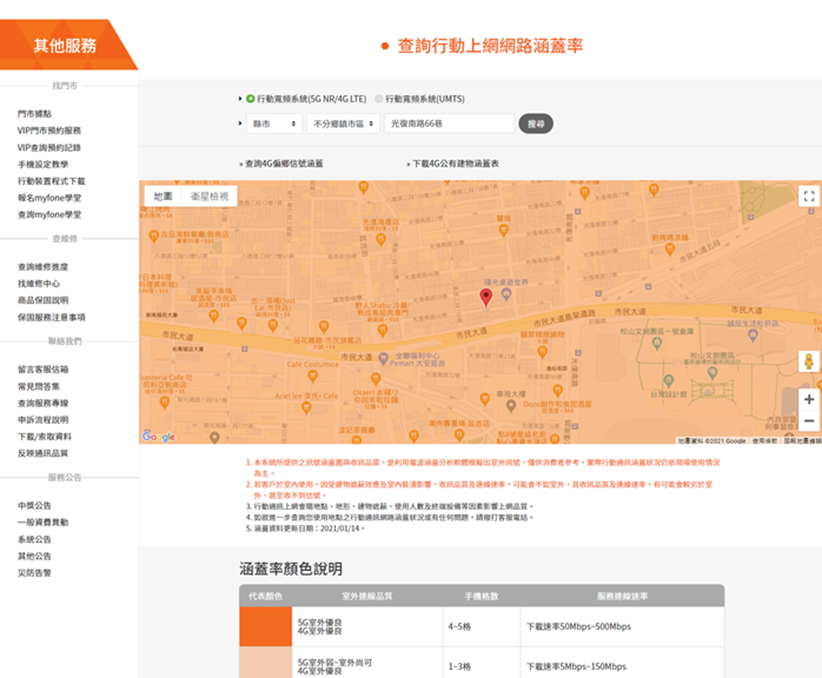This screenshot has width=822, height=678.
Task: Open 下載4G公有建物涵蓋表 link
Action: pos(455,163)
